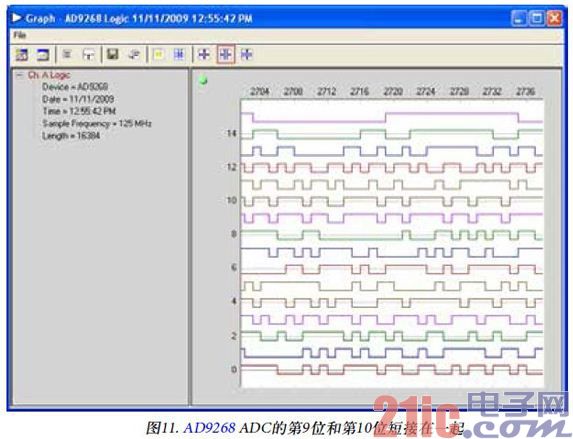Click the 2720 sample marker on time axis
573x439 pixels.
click(393, 91)
